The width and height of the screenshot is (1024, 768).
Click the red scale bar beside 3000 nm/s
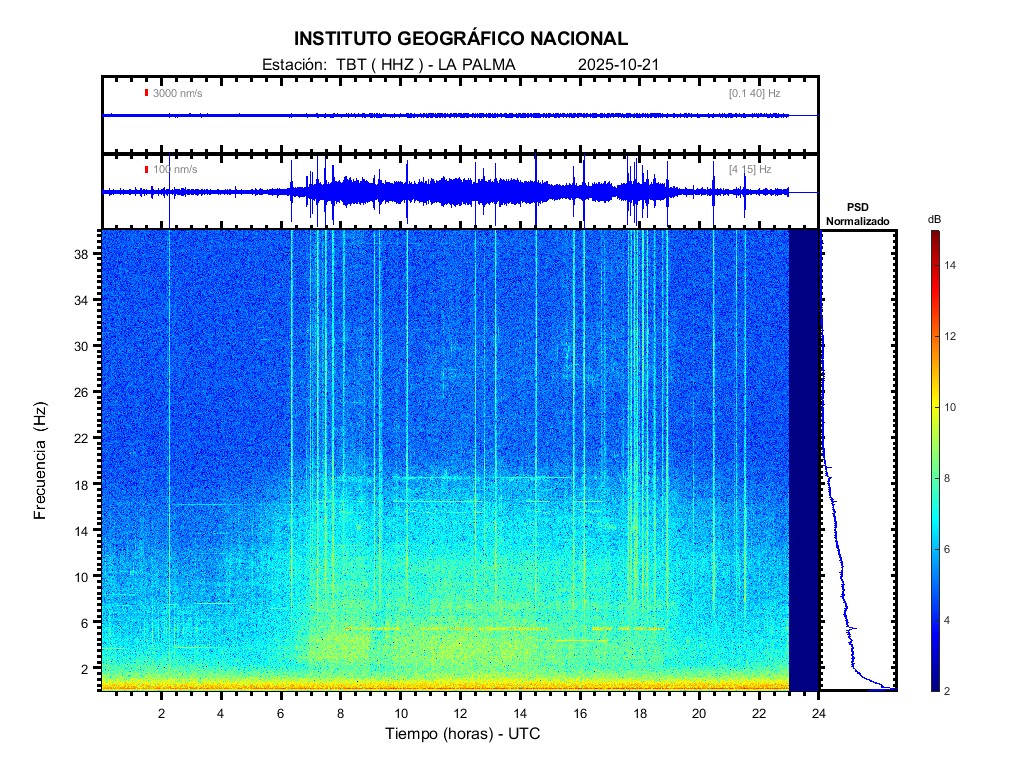146,93
